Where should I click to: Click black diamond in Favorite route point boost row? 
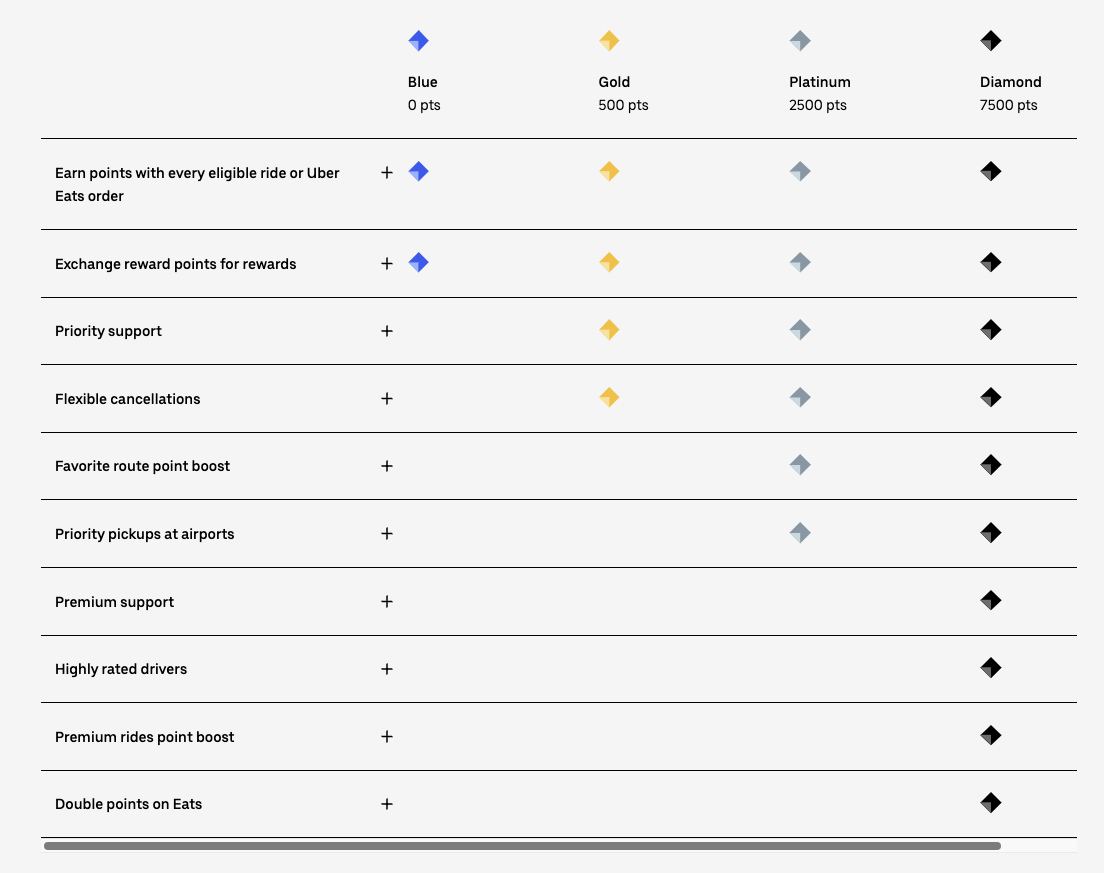pyautogui.click(x=991, y=465)
